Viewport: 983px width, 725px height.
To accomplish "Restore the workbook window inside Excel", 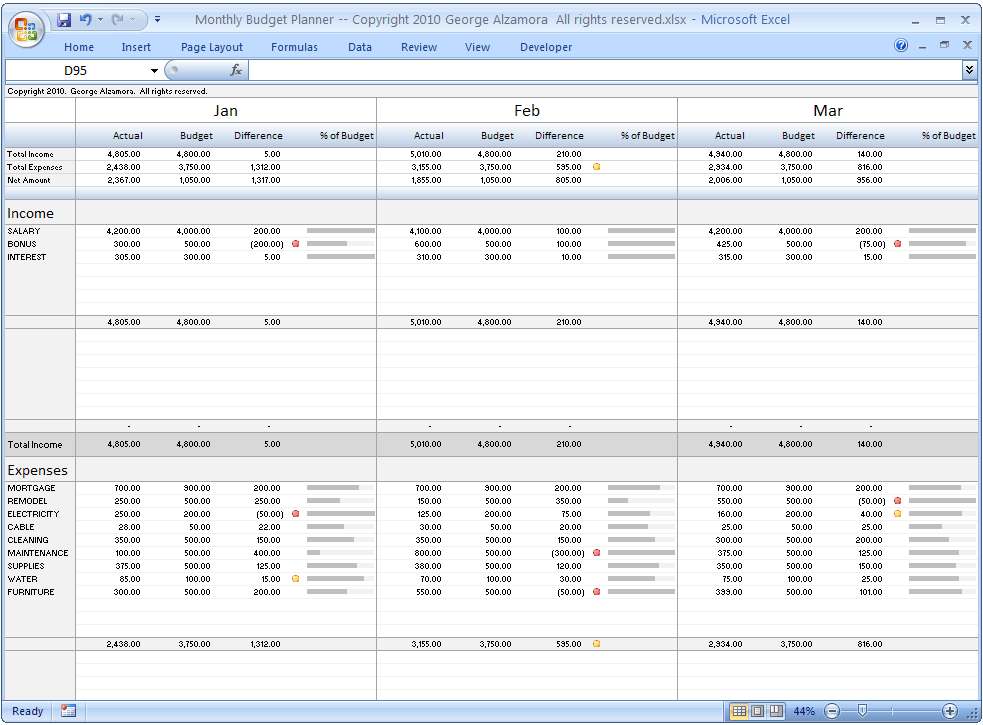I will tap(944, 45).
